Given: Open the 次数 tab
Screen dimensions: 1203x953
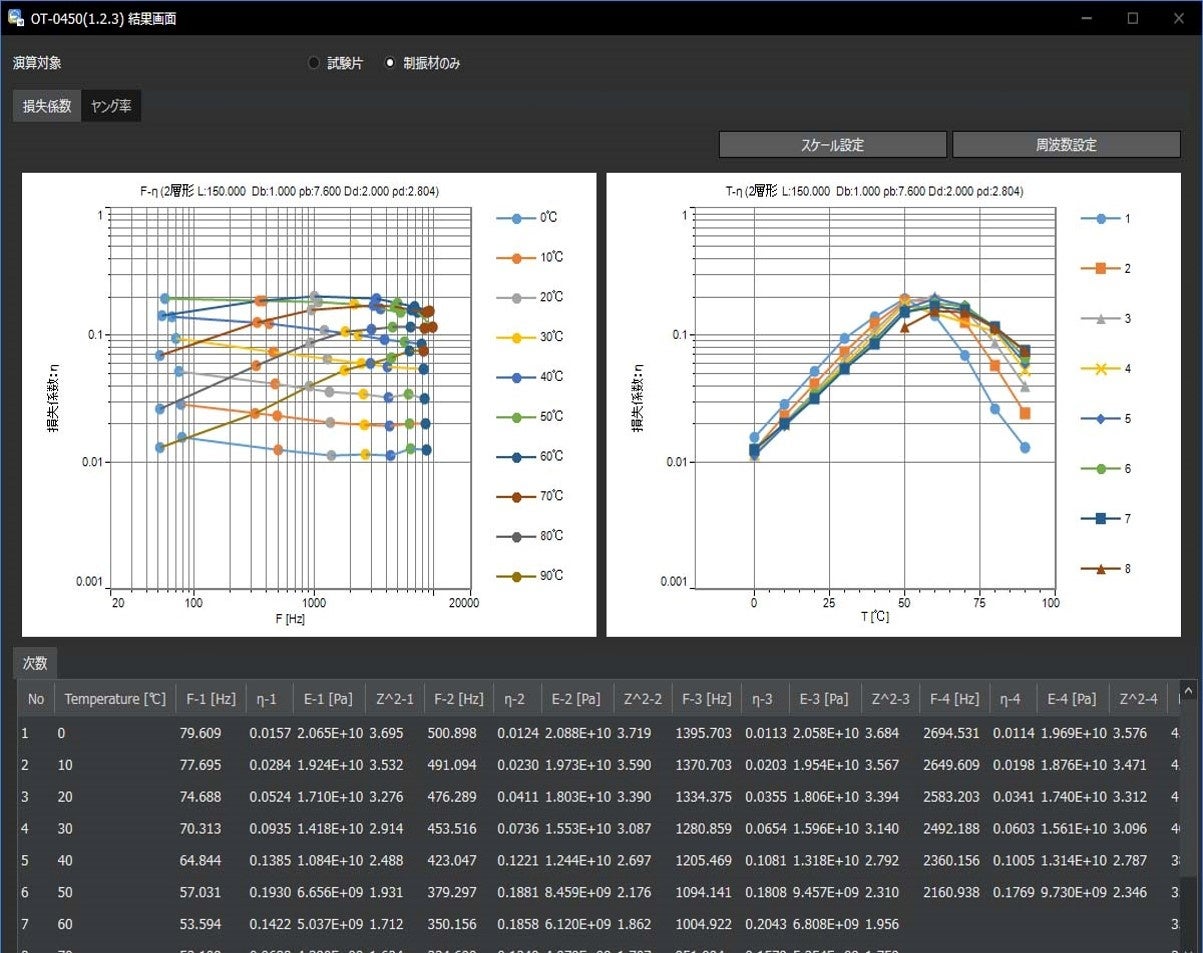Looking at the screenshot, I should click(36, 663).
